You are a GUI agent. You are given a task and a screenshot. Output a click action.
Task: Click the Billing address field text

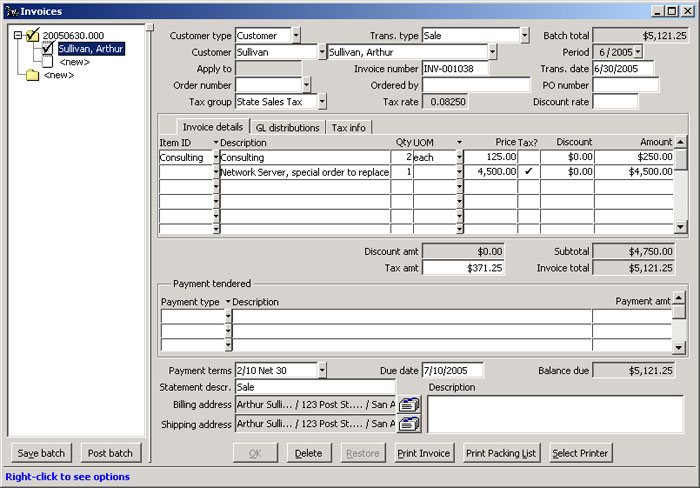(315, 405)
